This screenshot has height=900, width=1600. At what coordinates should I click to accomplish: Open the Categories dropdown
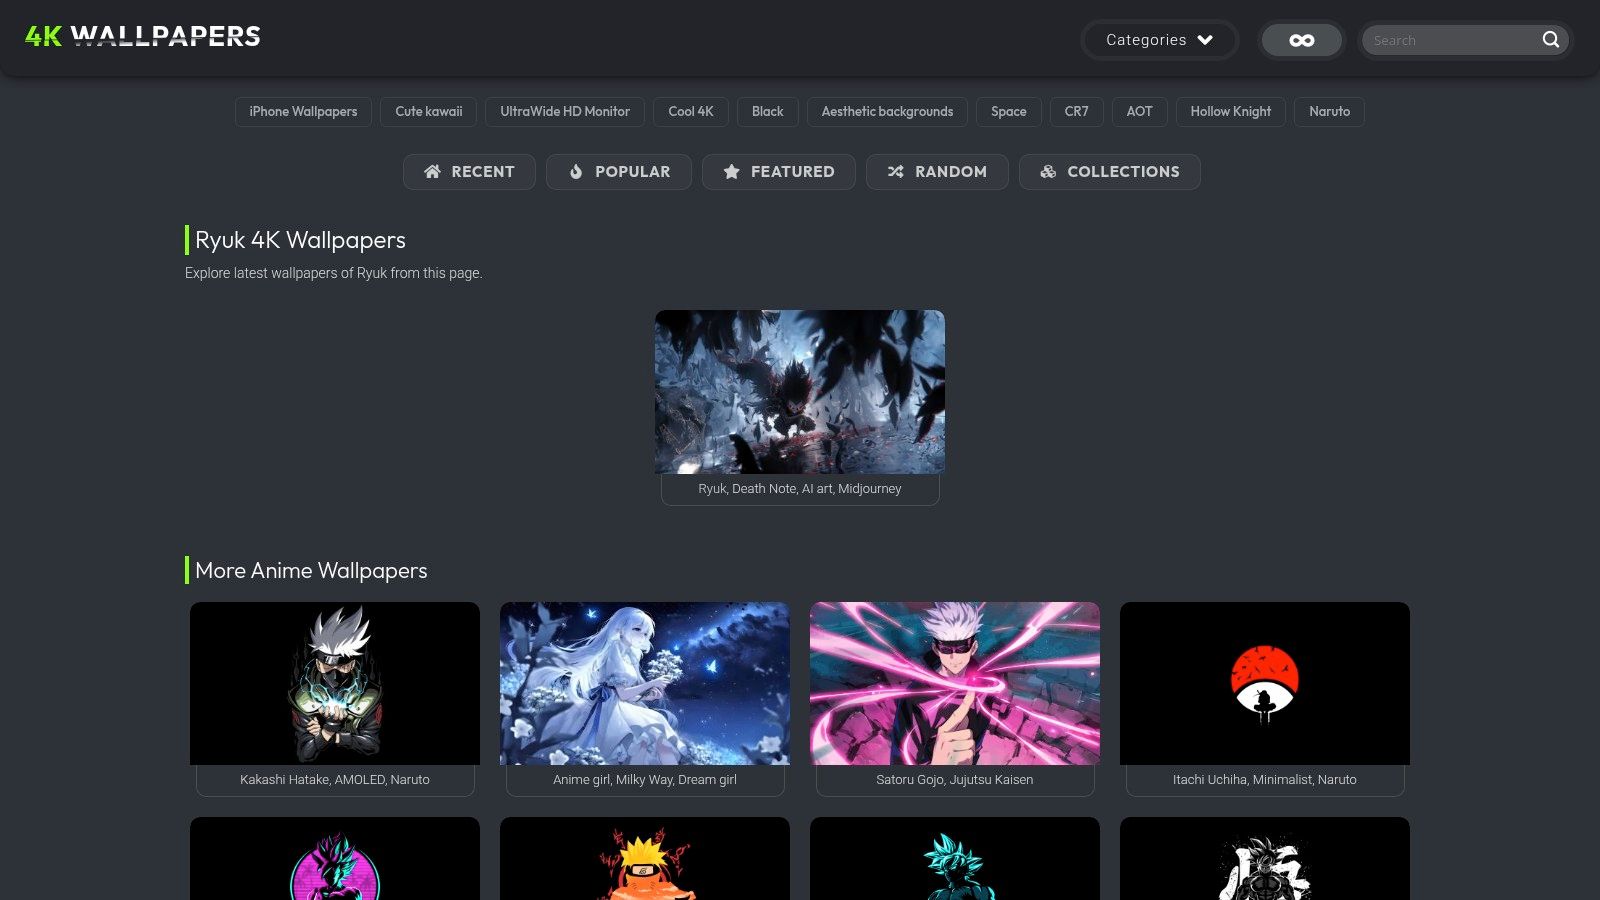(x=1160, y=40)
